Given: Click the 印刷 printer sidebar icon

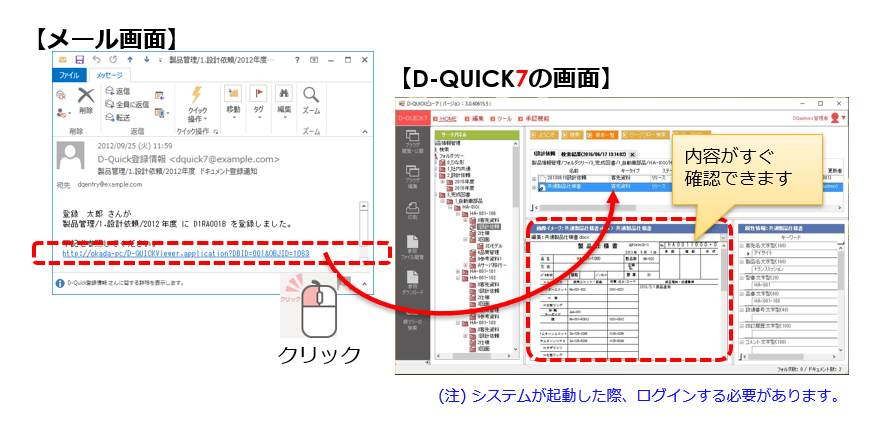Looking at the screenshot, I should point(412,212).
